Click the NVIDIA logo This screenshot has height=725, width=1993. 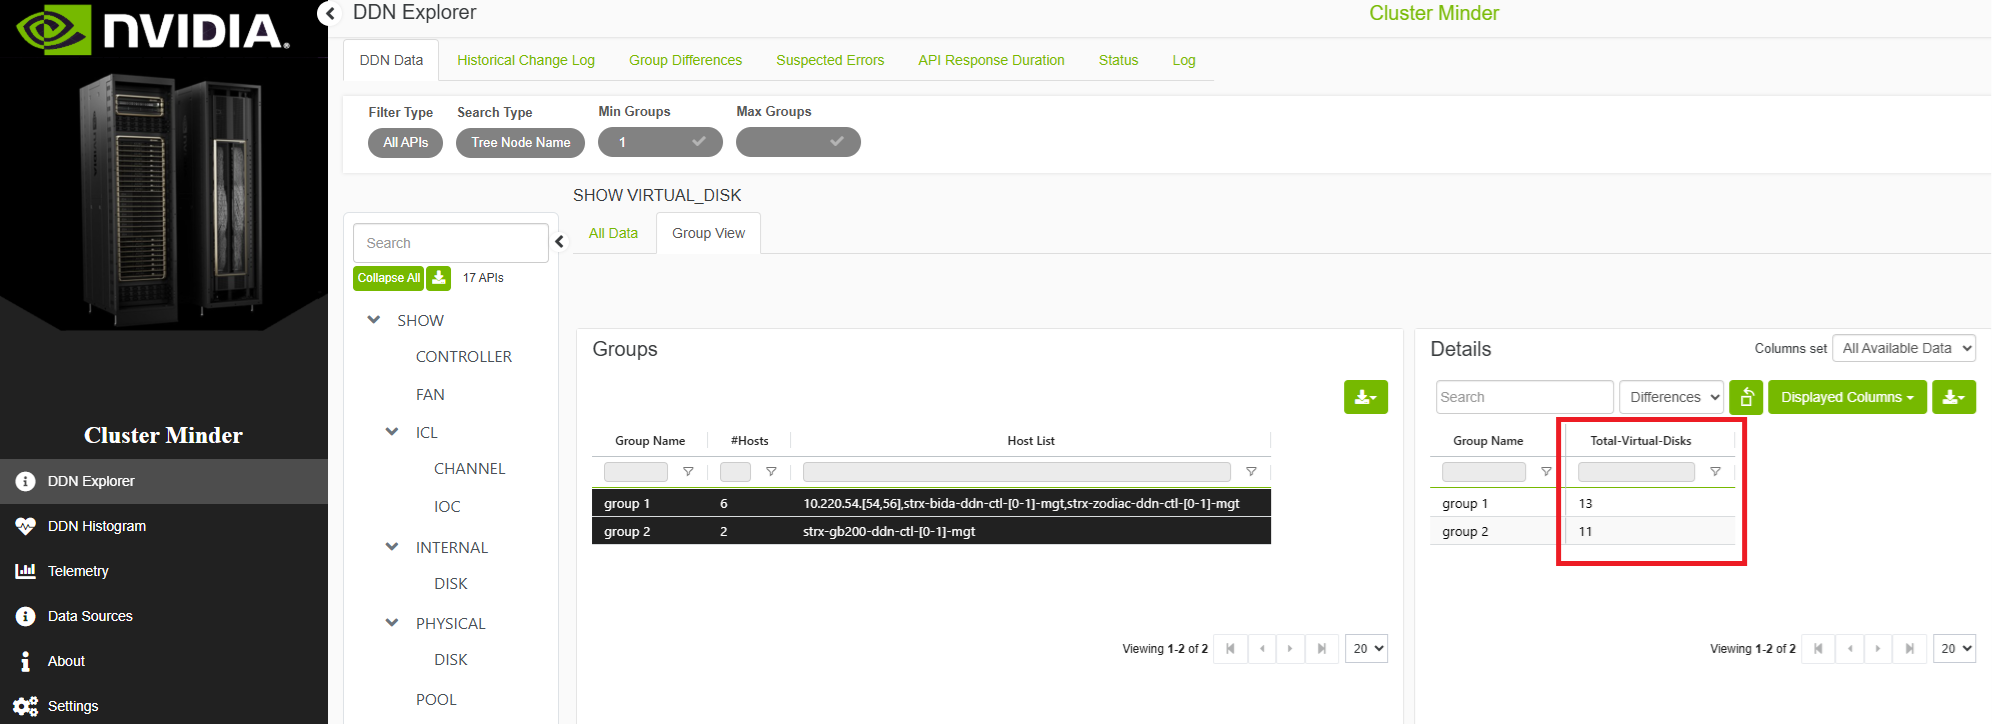pyautogui.click(x=153, y=30)
